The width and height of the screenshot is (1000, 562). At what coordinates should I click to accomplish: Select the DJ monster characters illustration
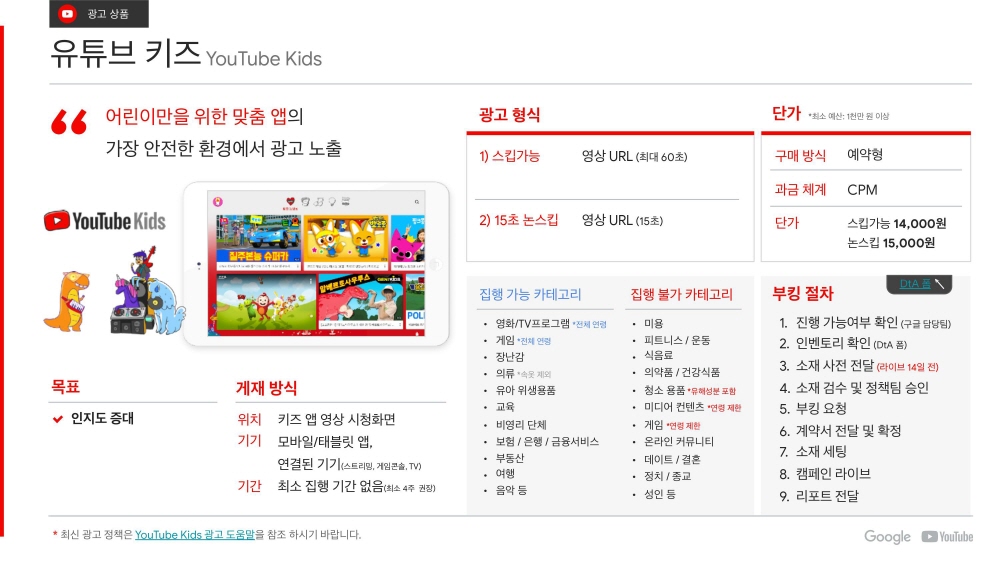146,291
